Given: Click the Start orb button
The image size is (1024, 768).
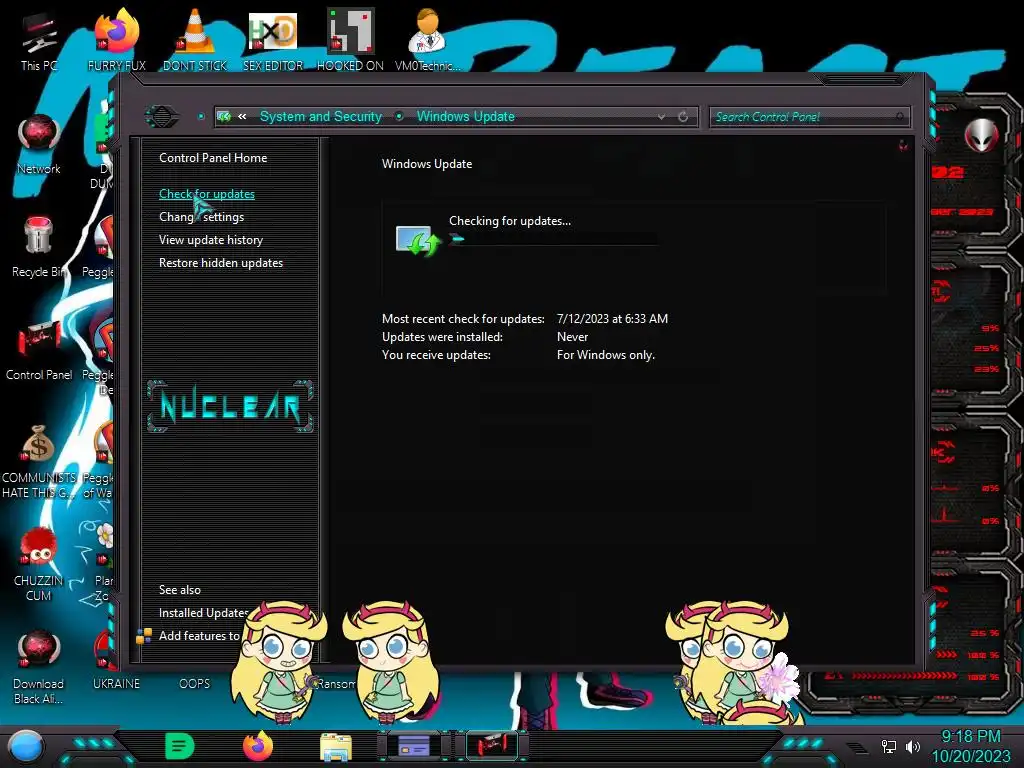Looking at the screenshot, I should [x=26, y=747].
